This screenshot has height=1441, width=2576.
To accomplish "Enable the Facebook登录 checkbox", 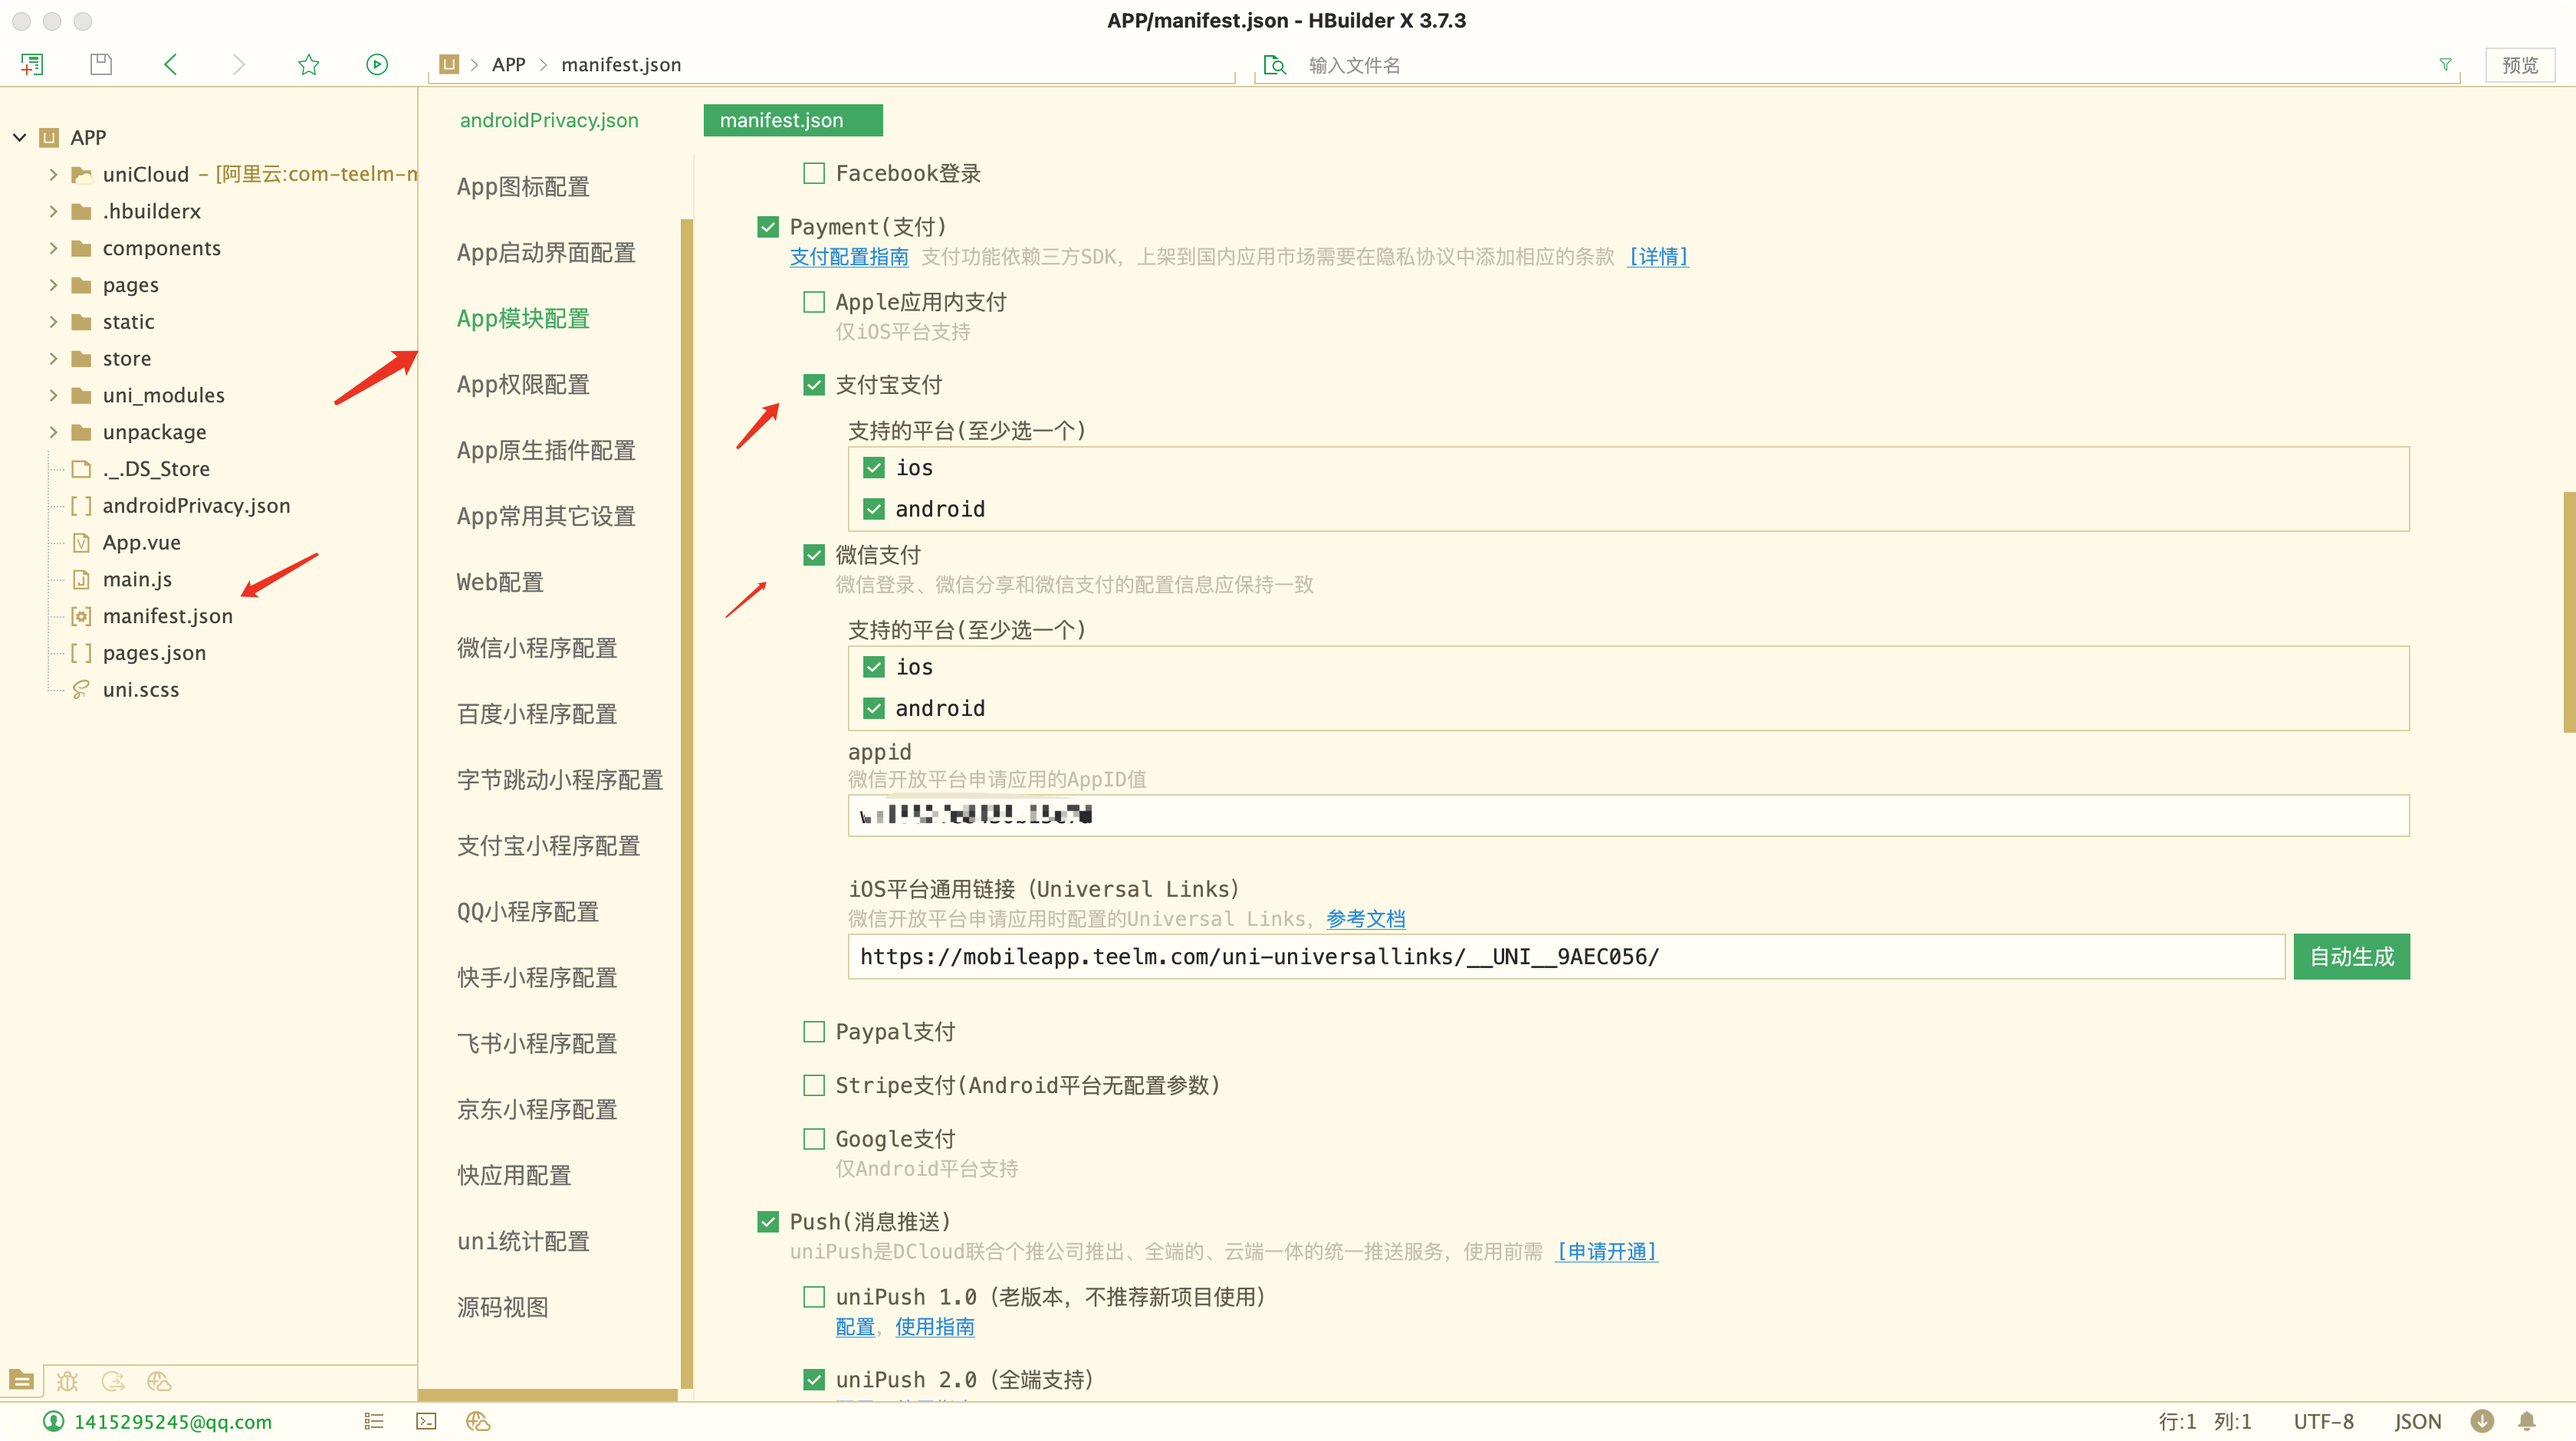I will click(814, 174).
